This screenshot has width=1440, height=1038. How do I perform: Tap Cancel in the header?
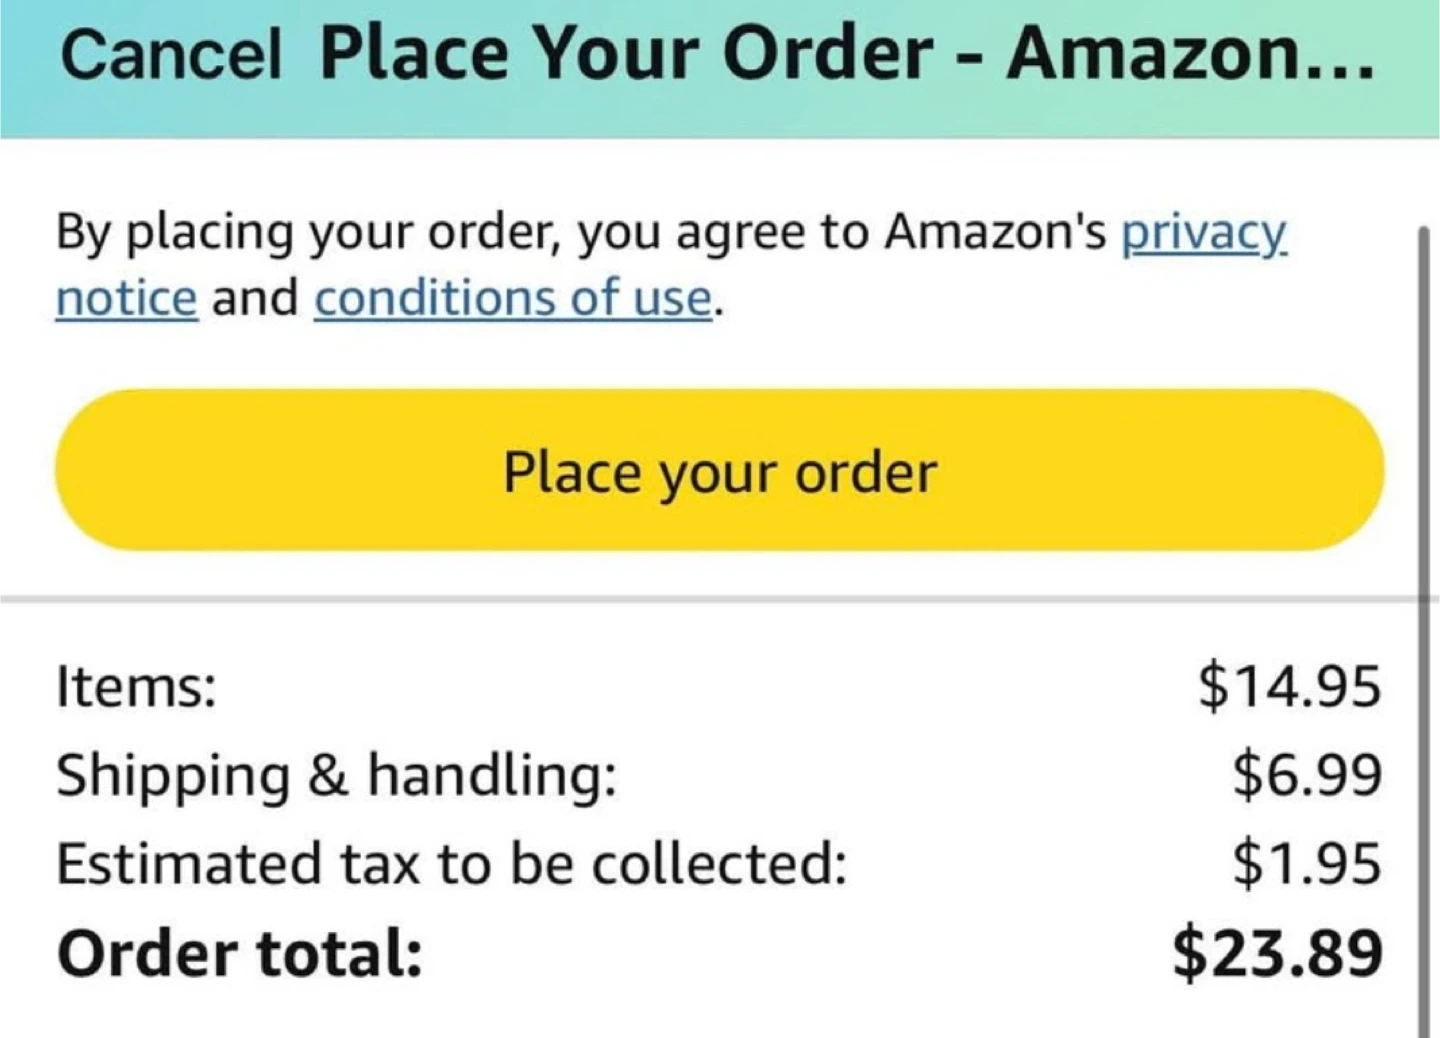tap(170, 54)
